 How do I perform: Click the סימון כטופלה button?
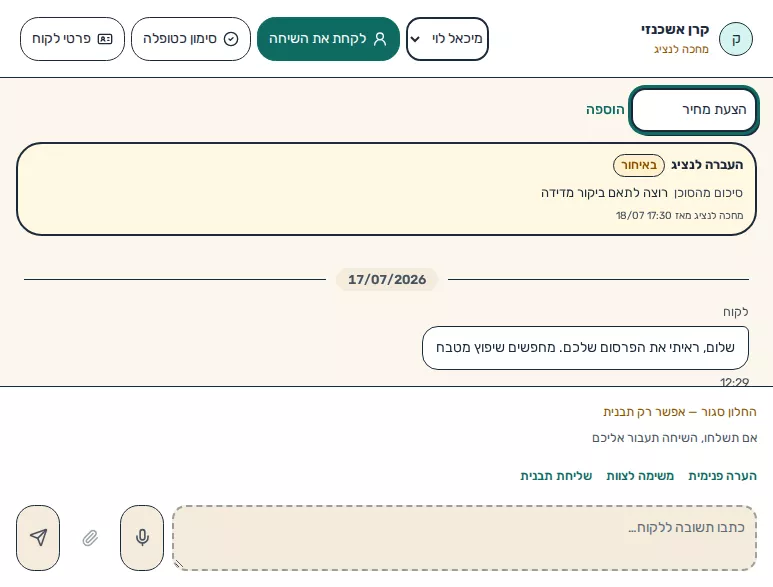click(191, 39)
